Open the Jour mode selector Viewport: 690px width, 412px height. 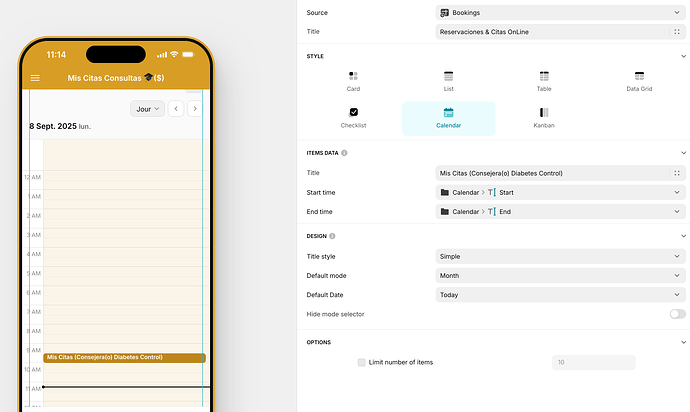pyautogui.click(x=147, y=109)
